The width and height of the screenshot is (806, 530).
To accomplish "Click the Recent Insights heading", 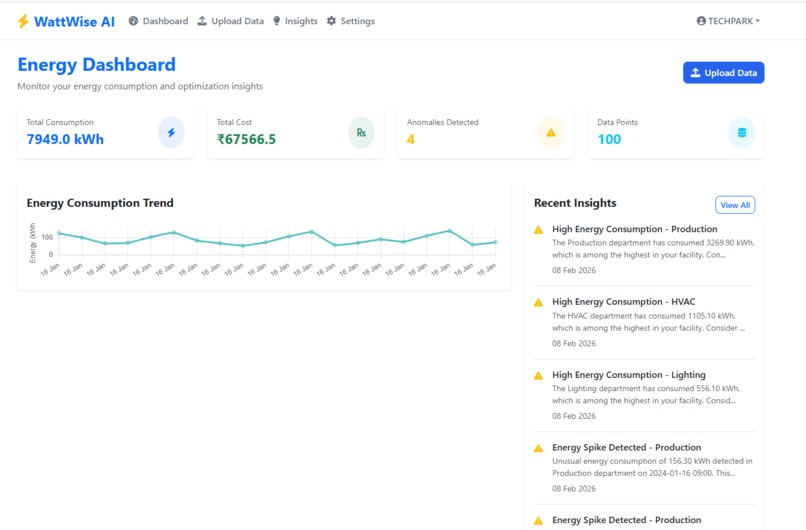I will [x=575, y=203].
